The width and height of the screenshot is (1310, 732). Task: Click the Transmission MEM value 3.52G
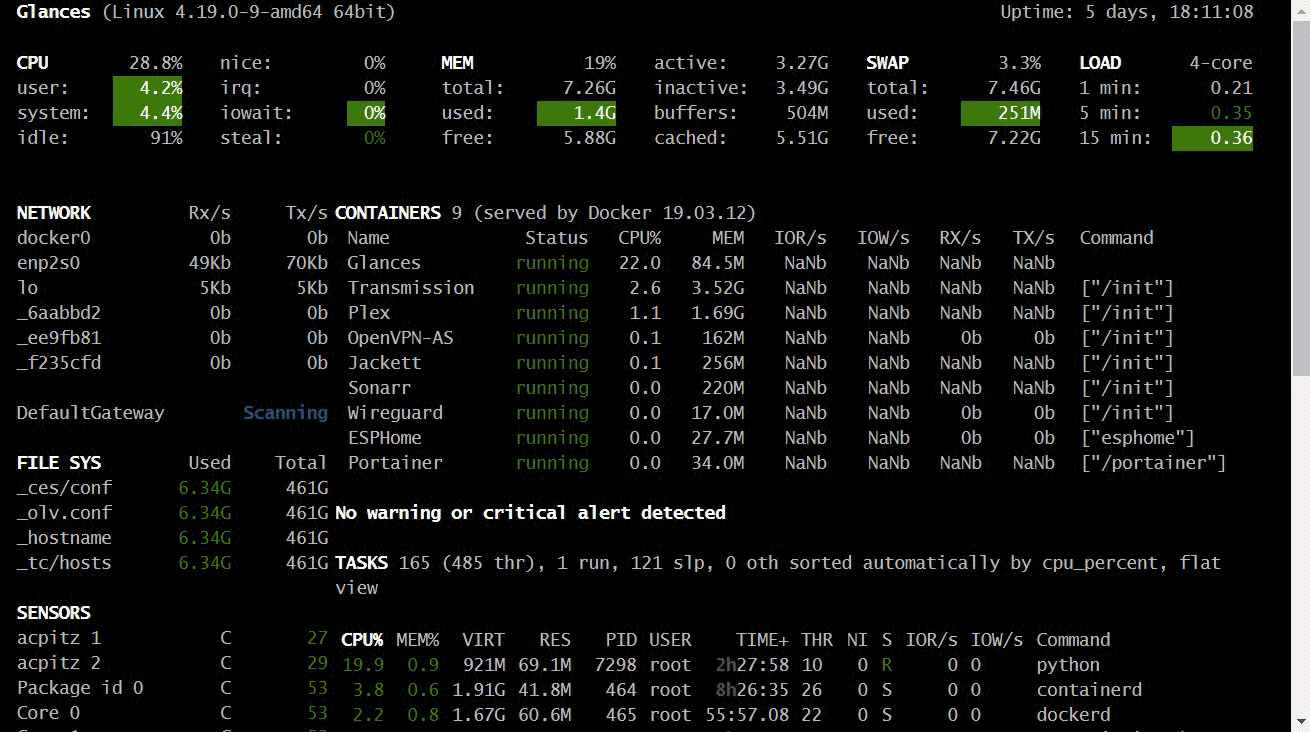[717, 288]
